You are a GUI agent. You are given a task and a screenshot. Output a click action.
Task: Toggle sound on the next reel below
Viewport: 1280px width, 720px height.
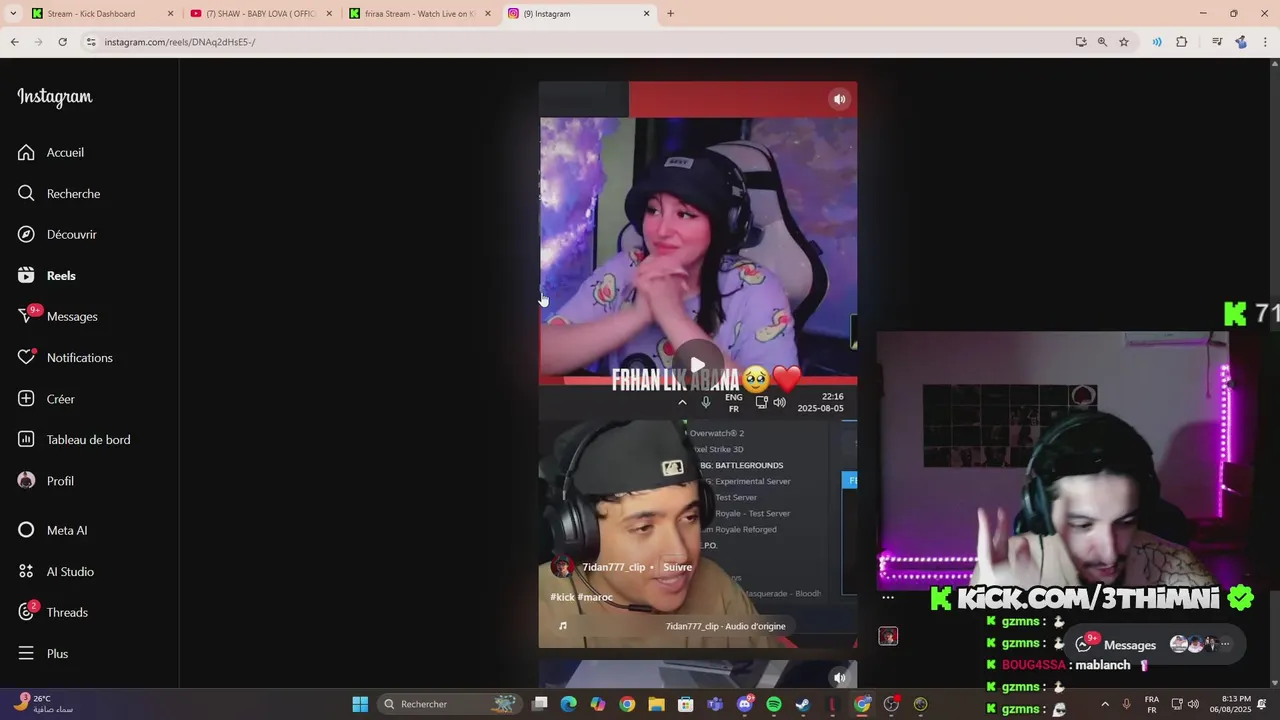point(840,678)
